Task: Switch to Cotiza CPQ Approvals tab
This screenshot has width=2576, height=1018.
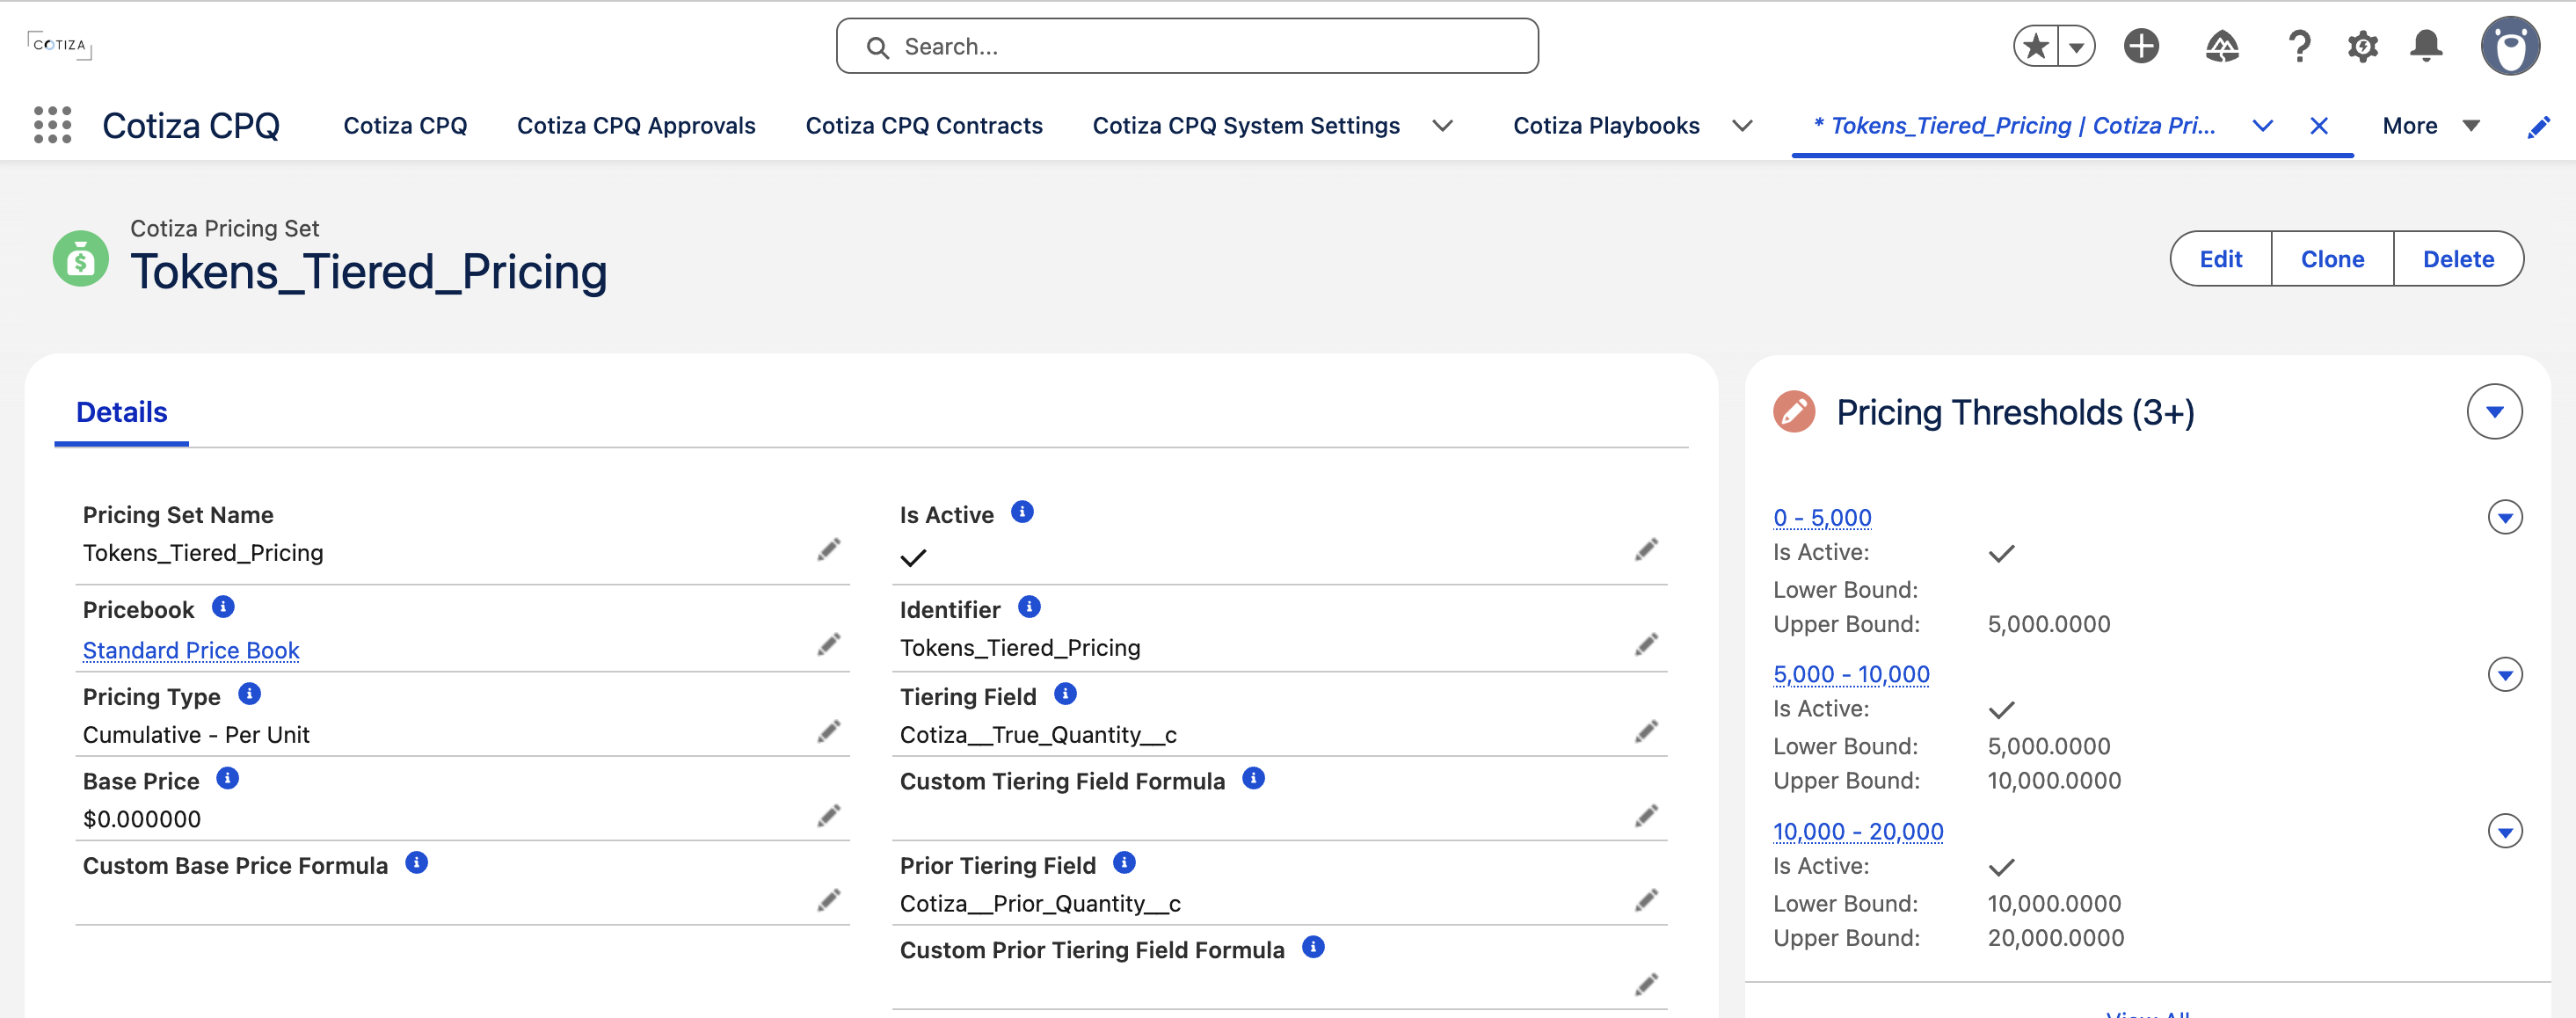Action: point(636,125)
